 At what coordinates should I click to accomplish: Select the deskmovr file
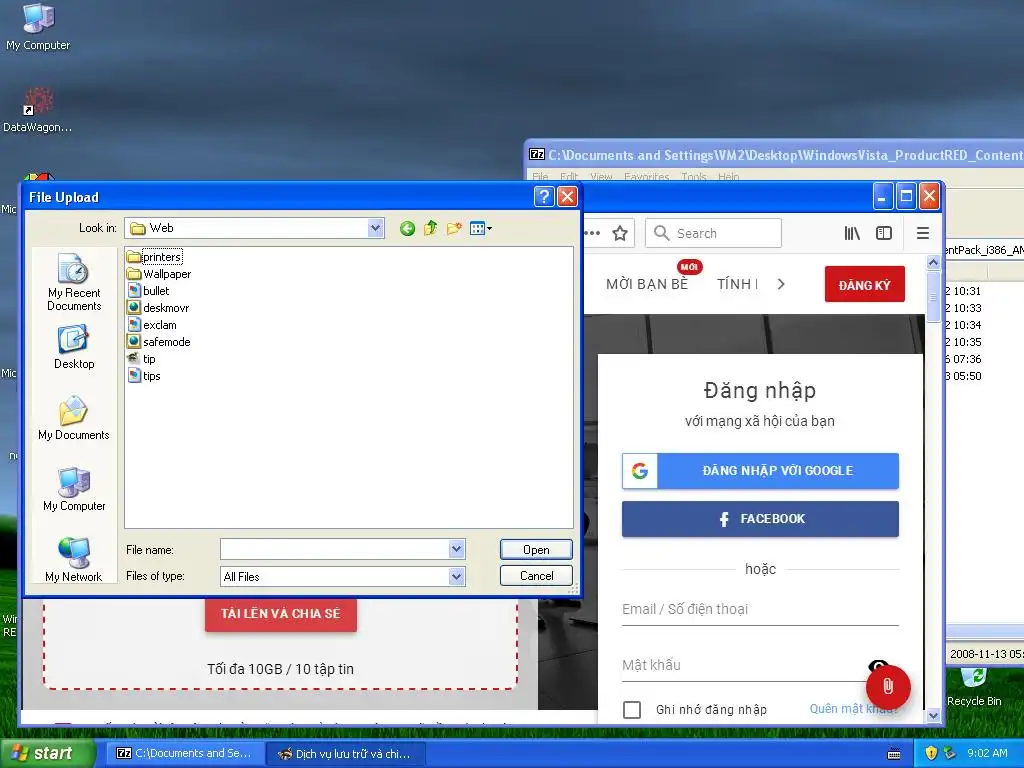[158, 308]
